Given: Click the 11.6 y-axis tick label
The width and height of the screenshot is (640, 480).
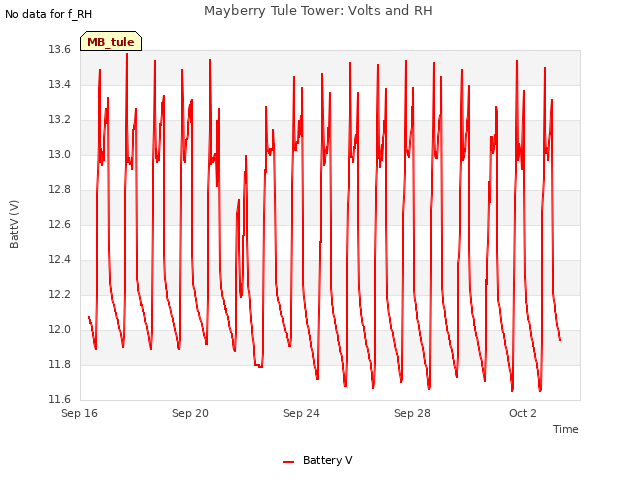Looking at the screenshot, I should [x=60, y=399].
